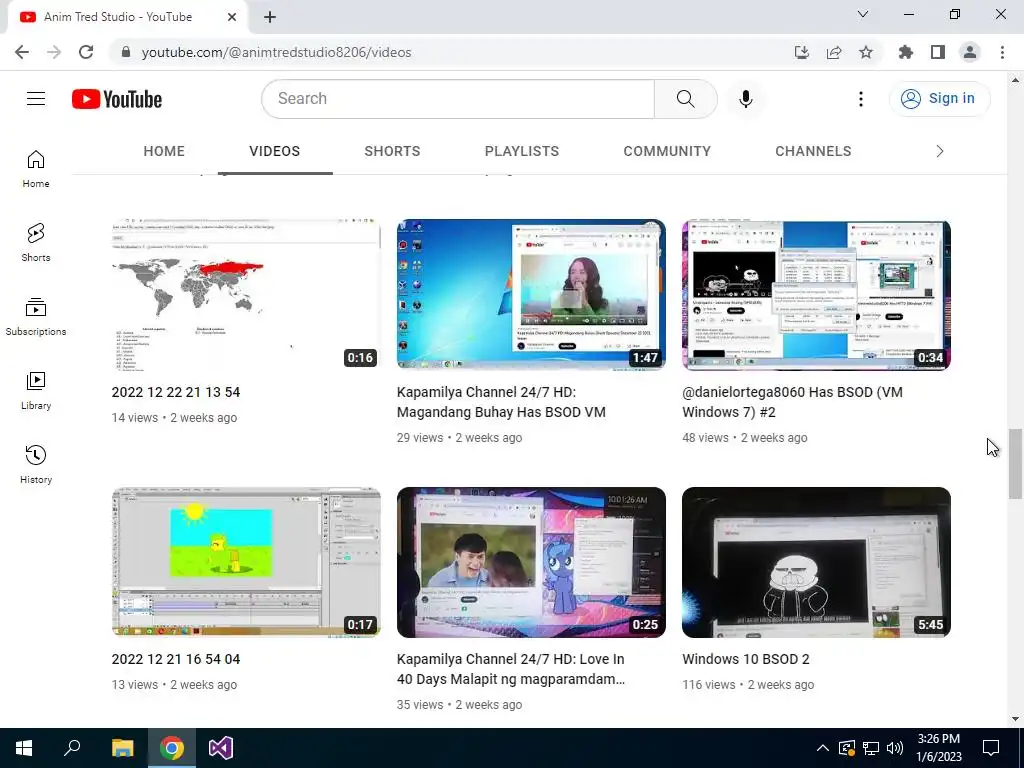The image size is (1024, 768).
Task: Open the Chrome profile avatar
Action: click(970, 52)
